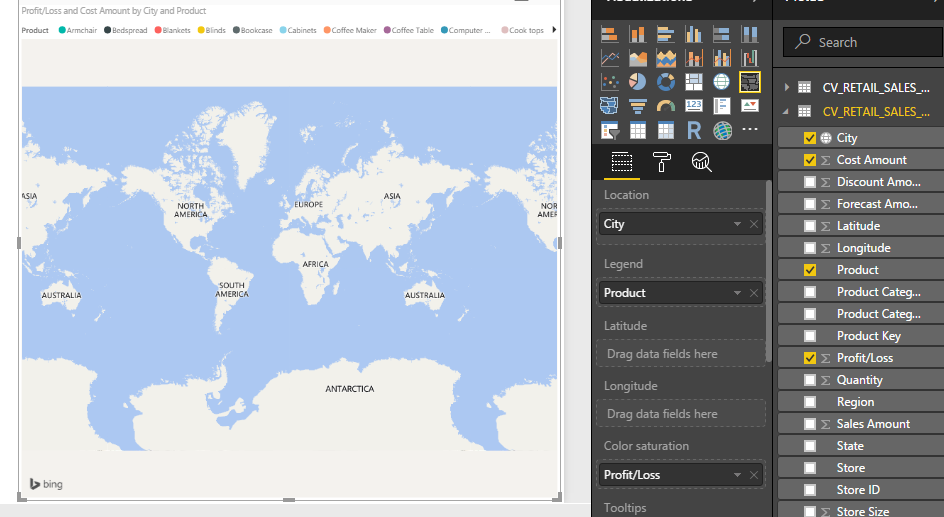Uncheck the Profit/Loss field checkbox
The image size is (944, 517).
click(810, 358)
